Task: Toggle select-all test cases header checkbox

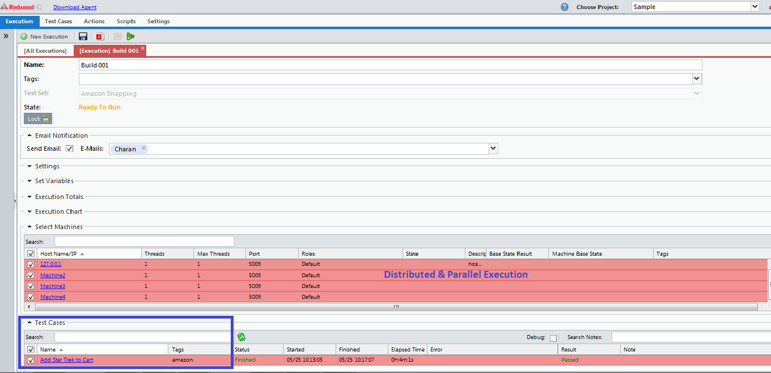Action: click(31, 349)
